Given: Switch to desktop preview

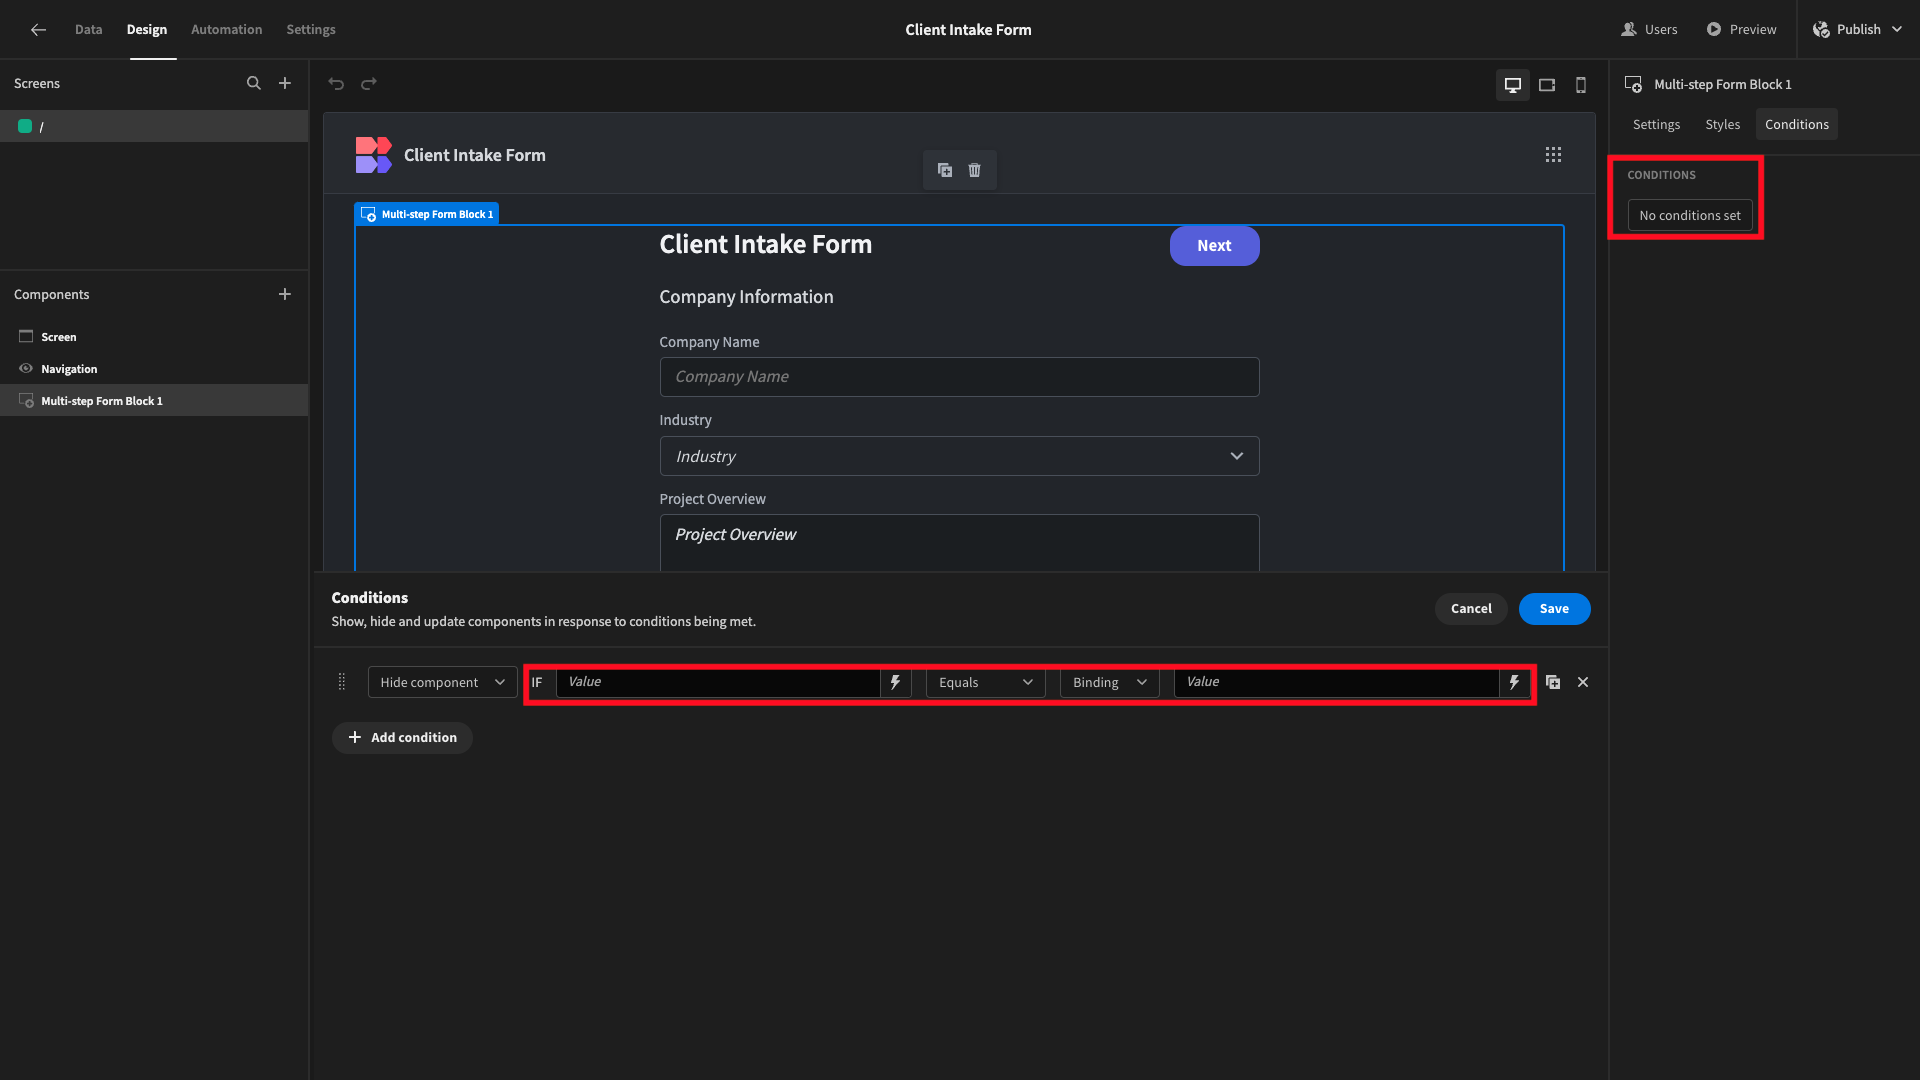Looking at the screenshot, I should 1513,85.
